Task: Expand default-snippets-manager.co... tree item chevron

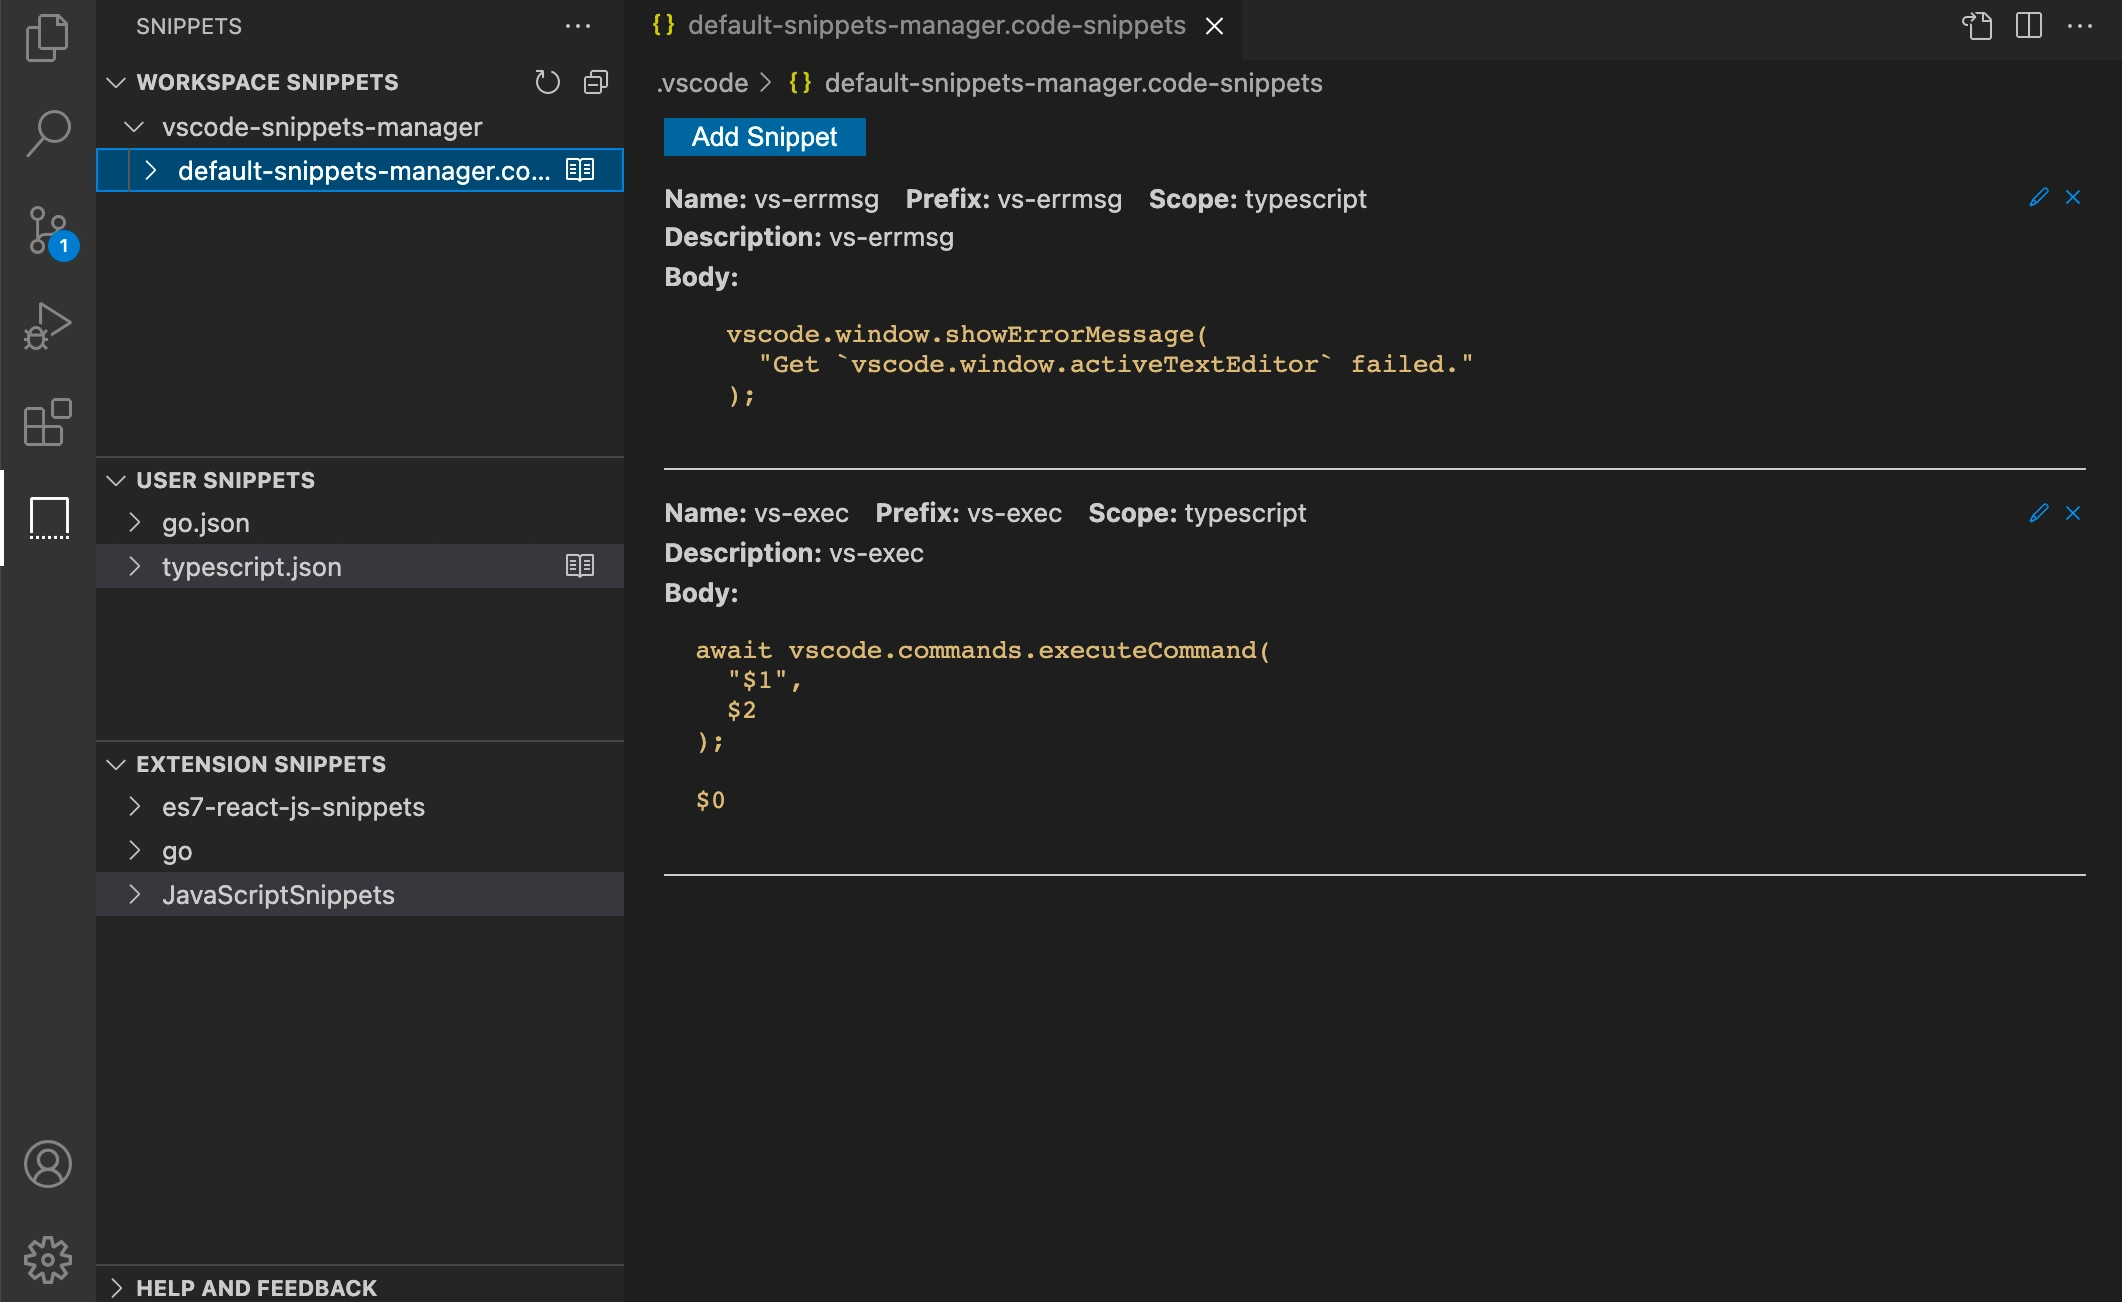Action: tap(151, 170)
